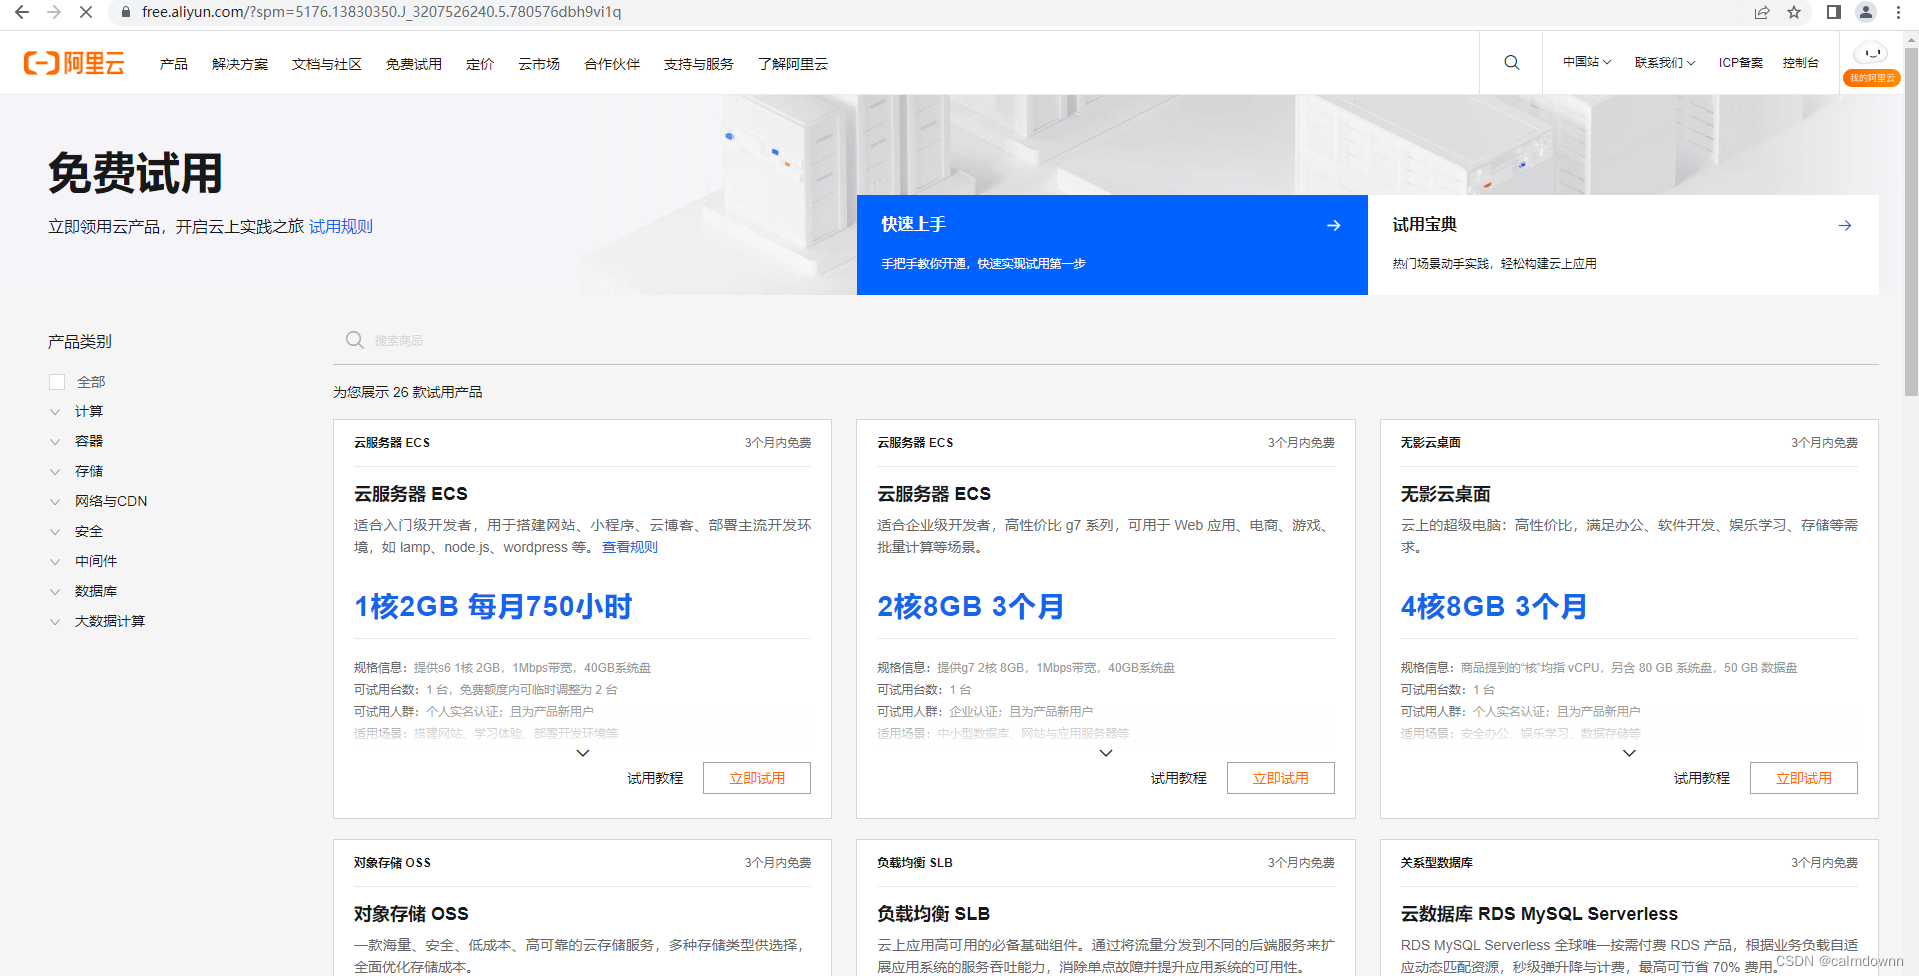Image resolution: width=1919 pixels, height=976 pixels.
Task: Click the 云数据库 RDS MySQL Serverless title
Action: point(1539,914)
